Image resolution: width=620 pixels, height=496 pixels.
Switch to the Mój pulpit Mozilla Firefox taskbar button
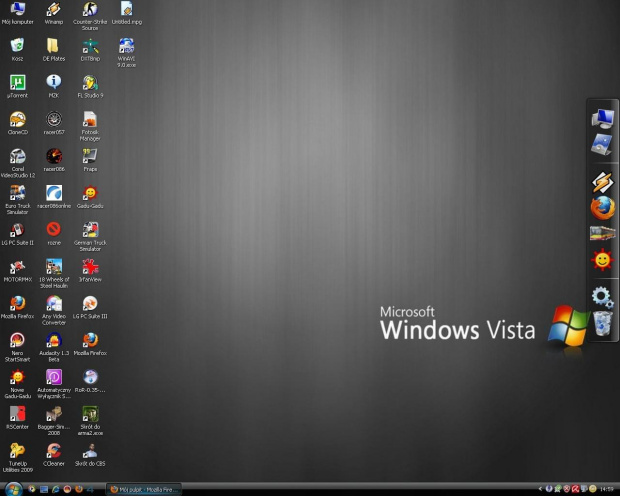coord(144,490)
